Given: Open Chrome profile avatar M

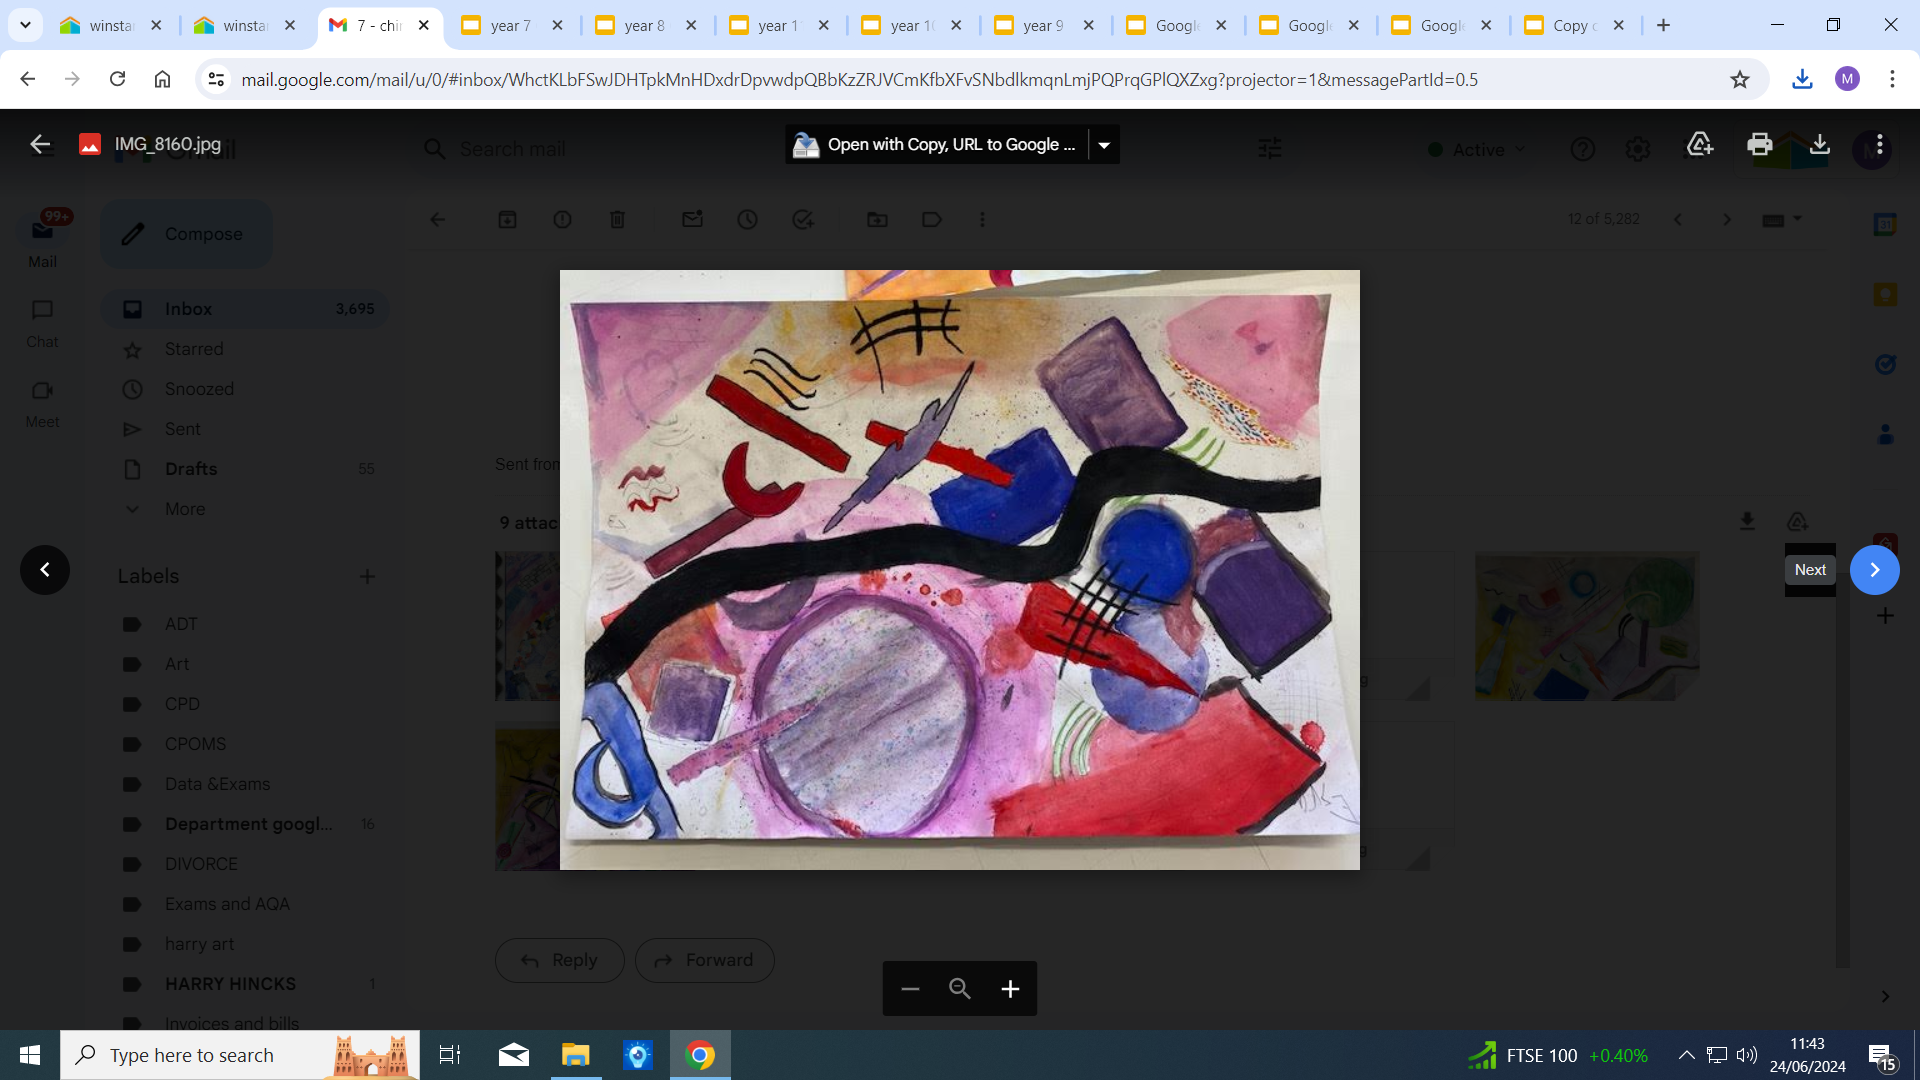Looking at the screenshot, I should pyautogui.click(x=1847, y=79).
